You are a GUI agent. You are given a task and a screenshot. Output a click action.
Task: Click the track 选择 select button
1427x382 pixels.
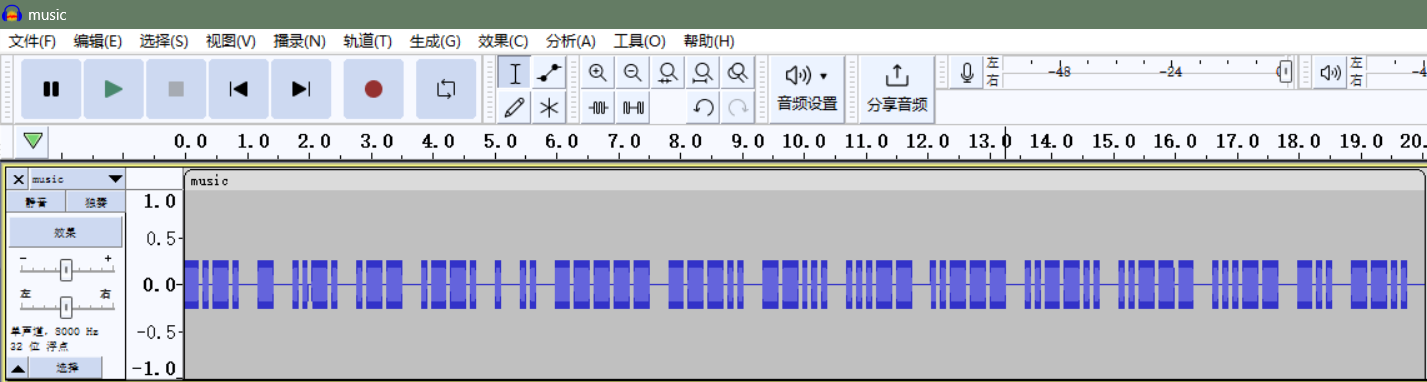66,368
